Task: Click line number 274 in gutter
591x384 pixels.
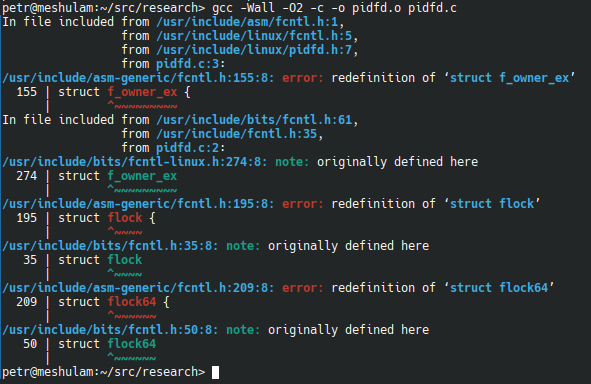Action: pos(27,176)
